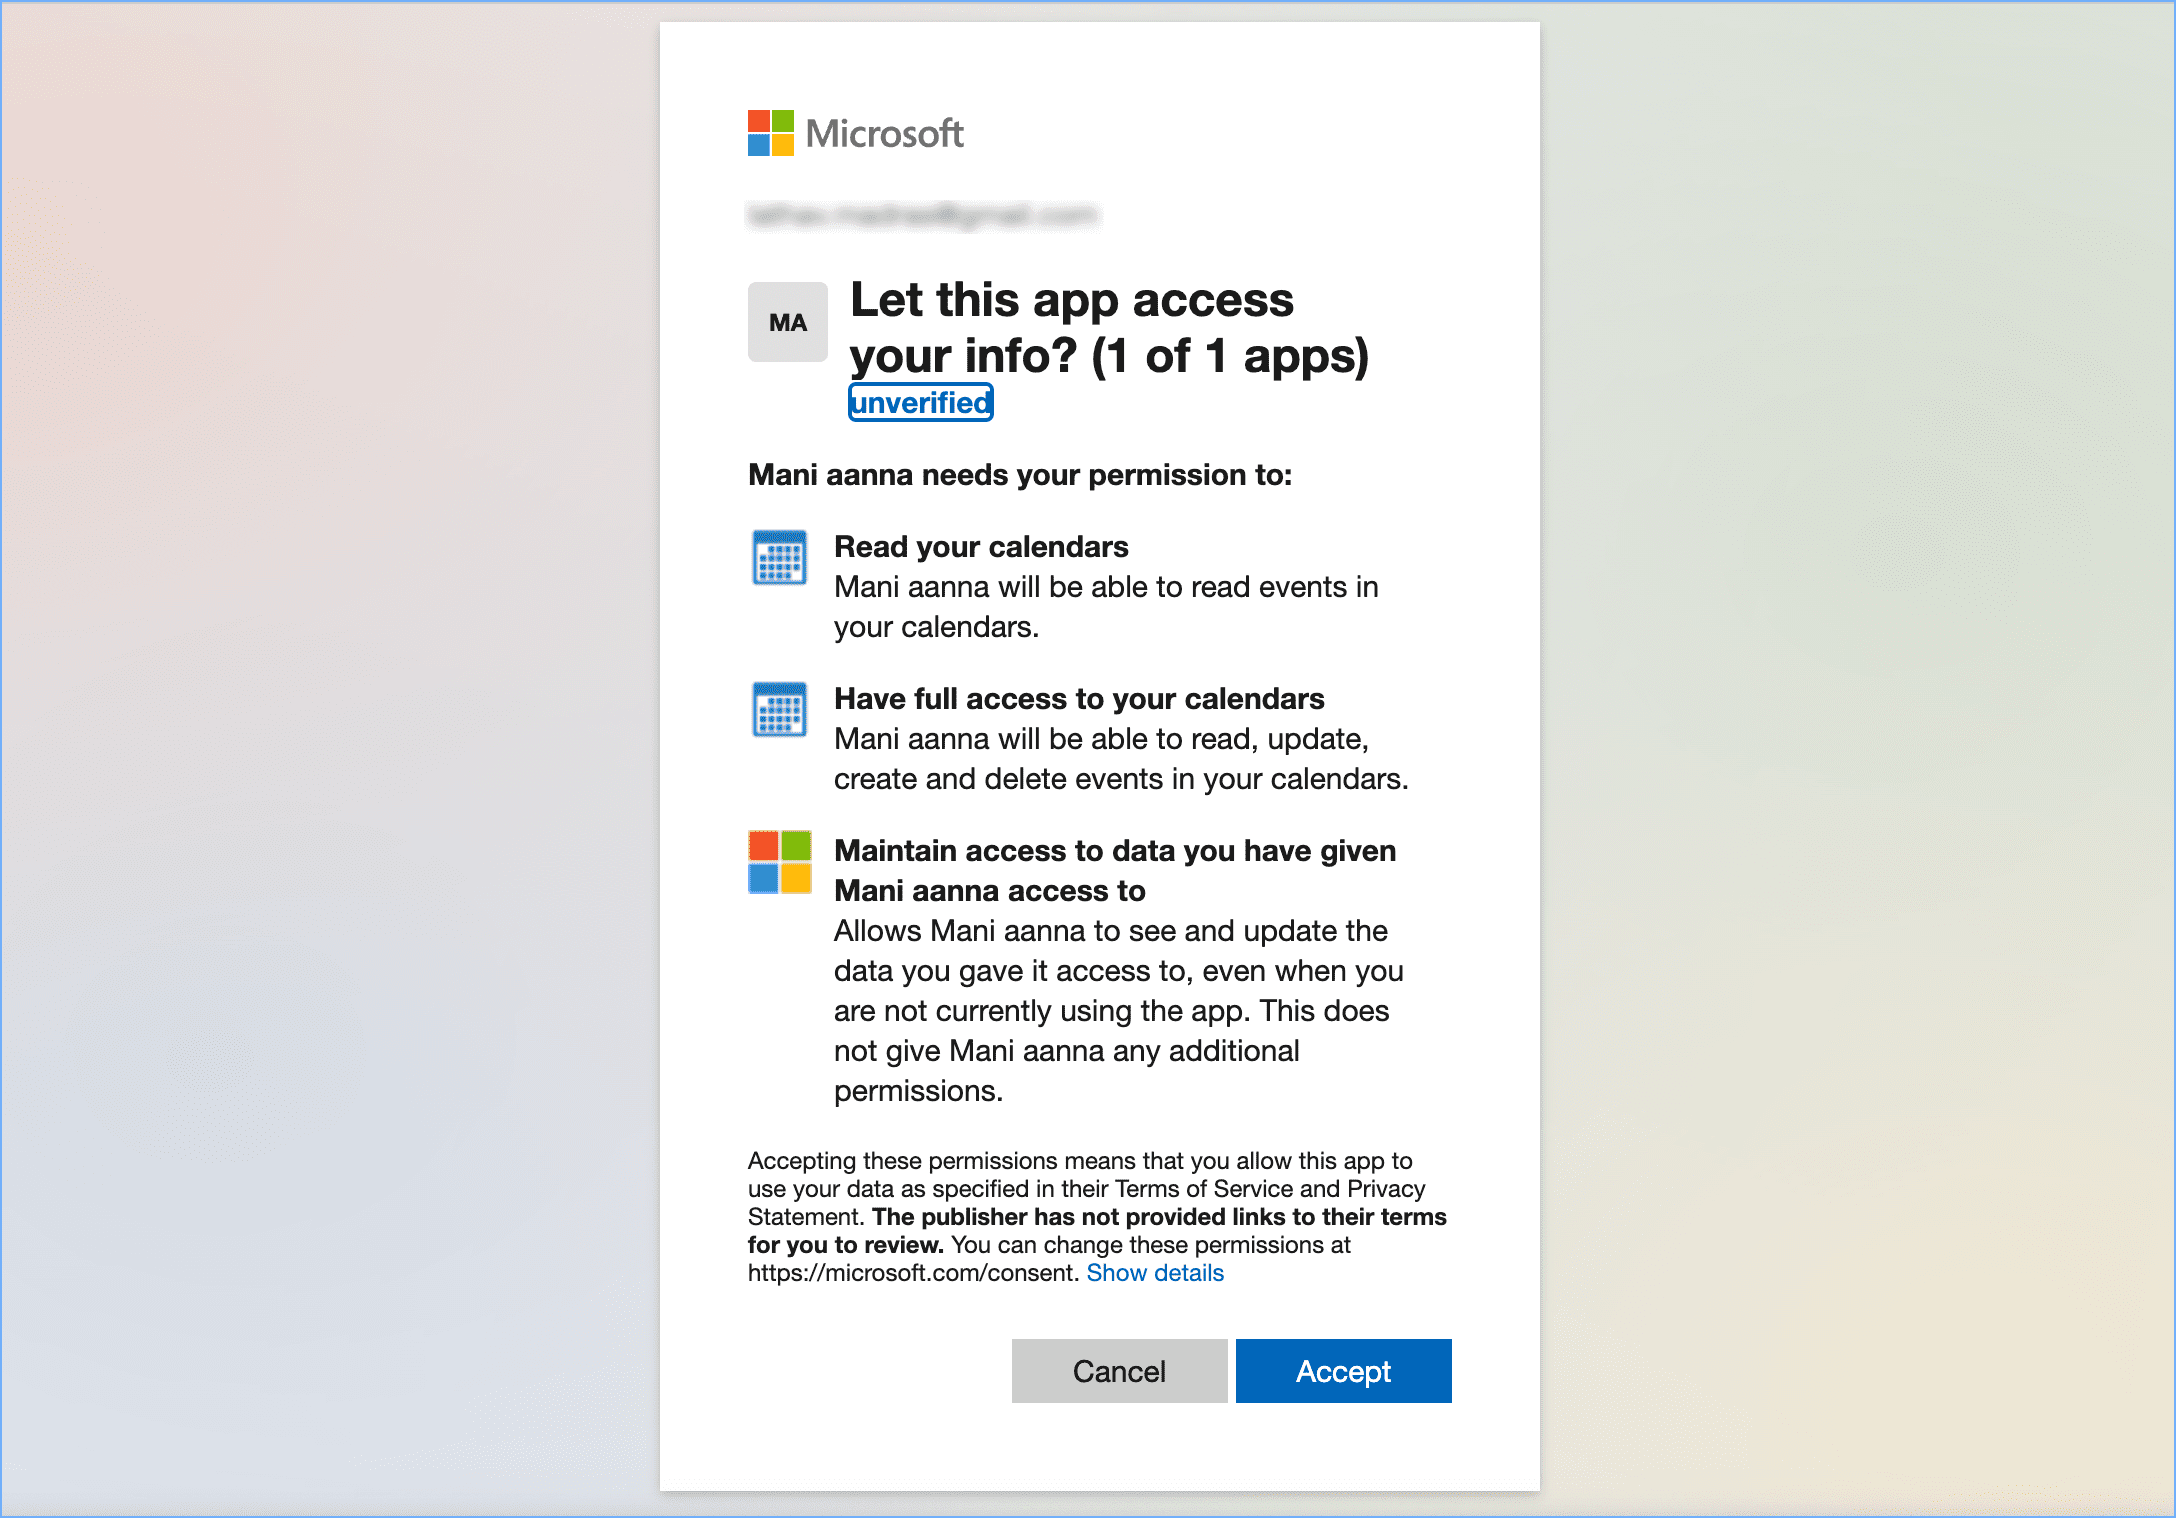Click the Microsoft logo icon at top
This screenshot has height=1518, width=2176.
tap(771, 133)
